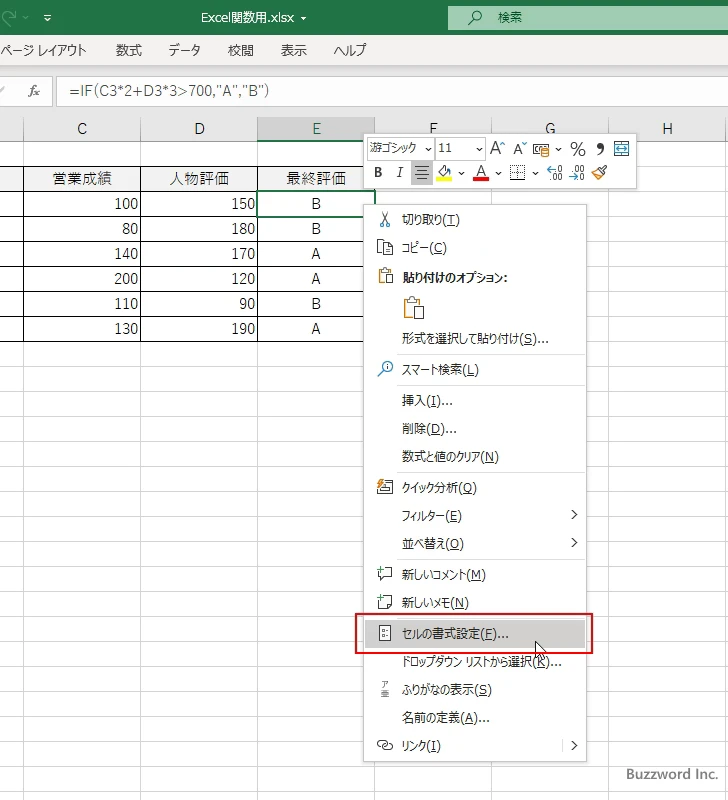728x800 pixels.
Task: Select the 人物評価 header cell
Action: pyautogui.click(x=199, y=179)
